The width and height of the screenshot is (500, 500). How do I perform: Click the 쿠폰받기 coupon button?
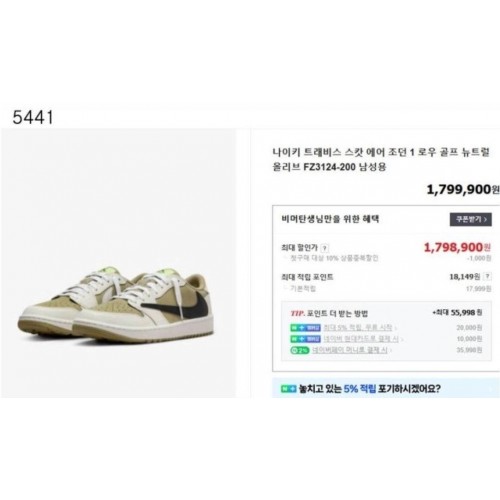point(470,219)
